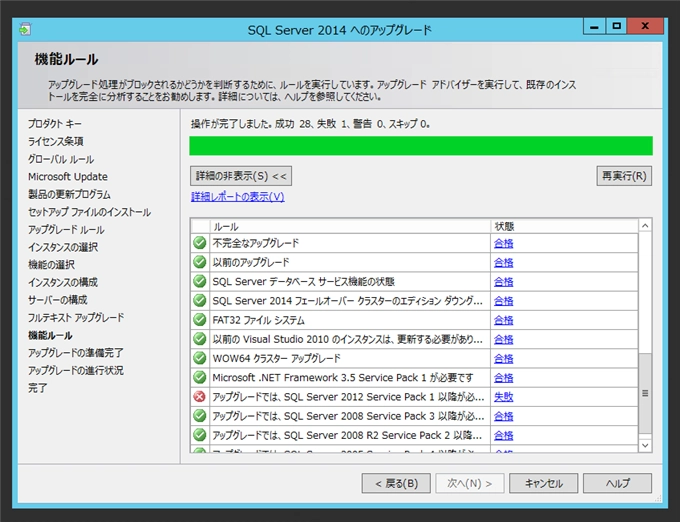Click the SQL Server 2012 Service Pack 1 rule text

click(x=348, y=397)
